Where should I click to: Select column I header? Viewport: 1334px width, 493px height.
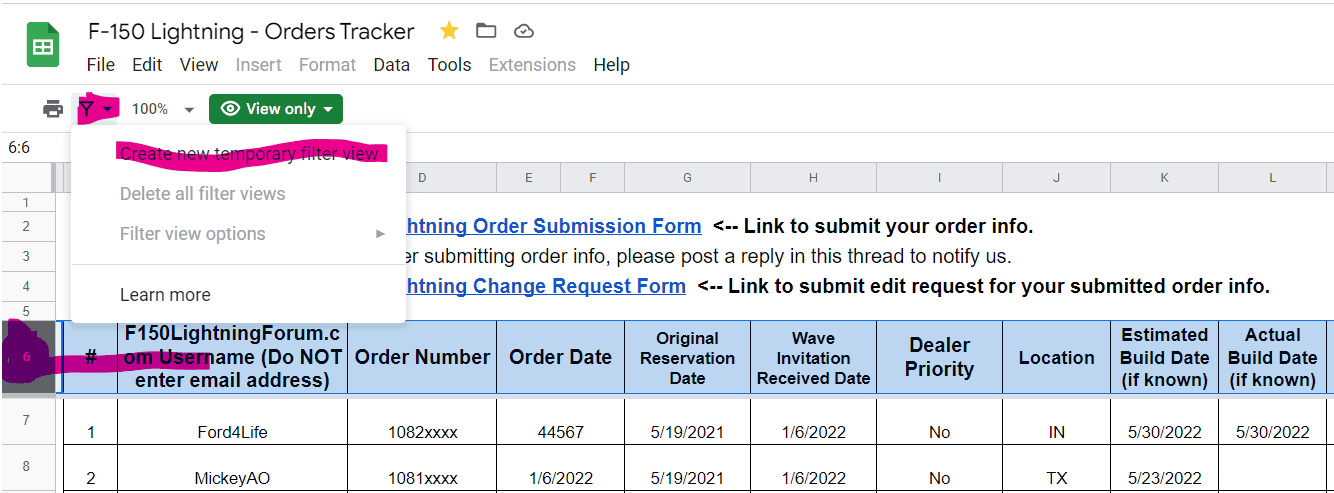pyautogui.click(x=939, y=178)
